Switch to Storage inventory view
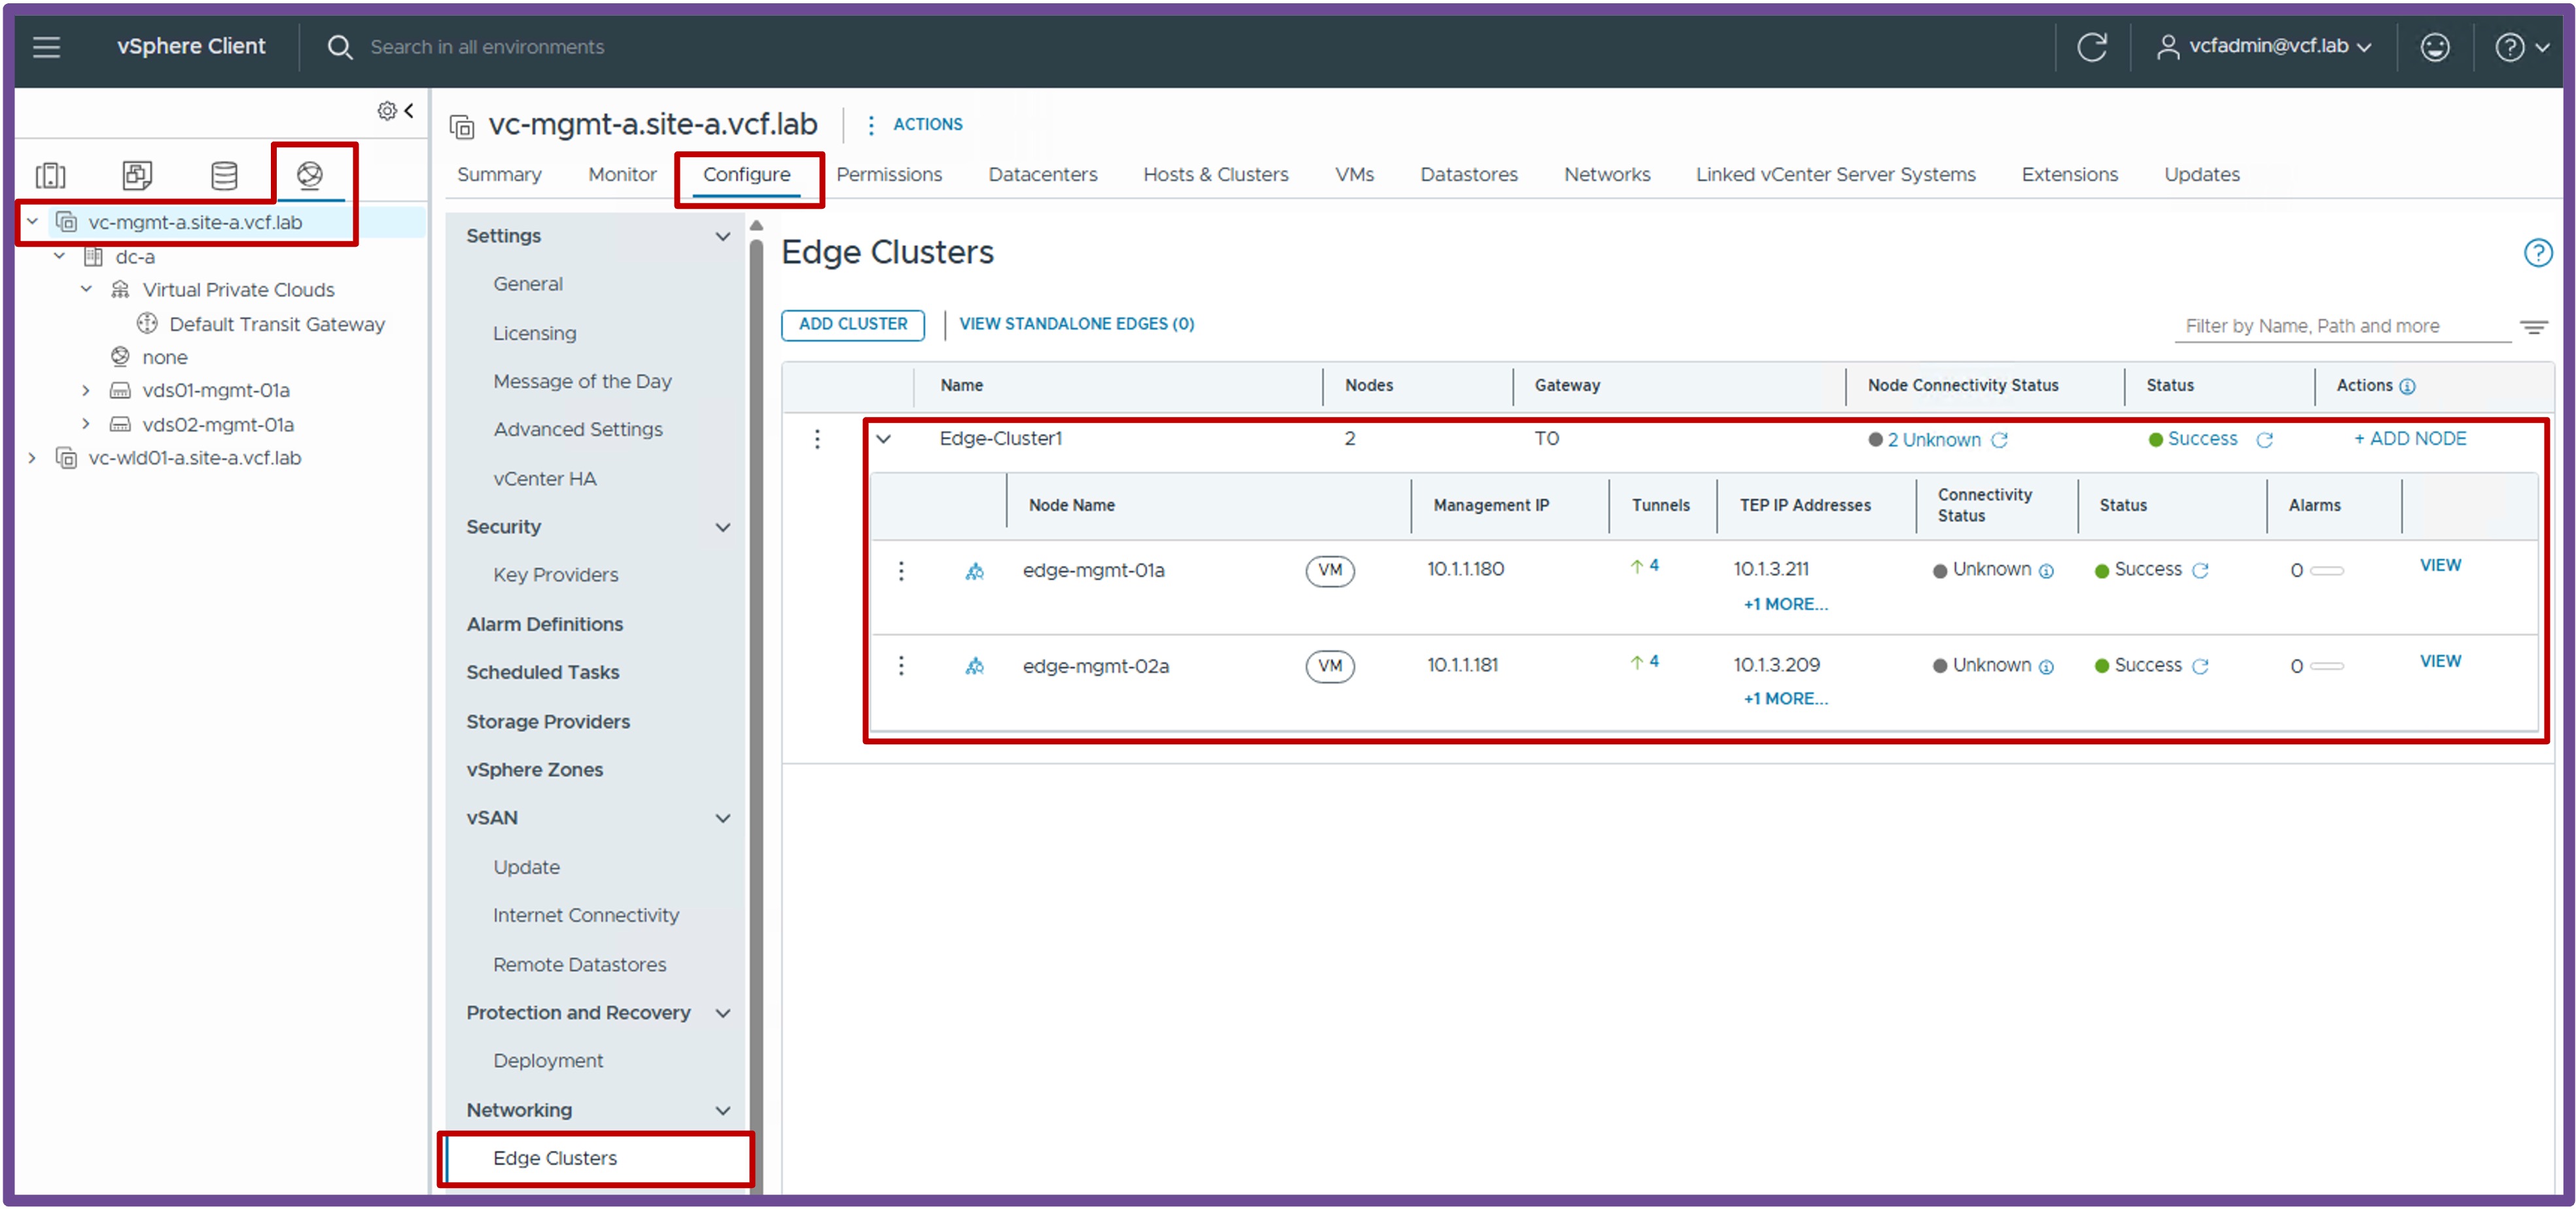Image resolution: width=2576 pixels, height=1209 pixels. pyautogui.click(x=224, y=175)
